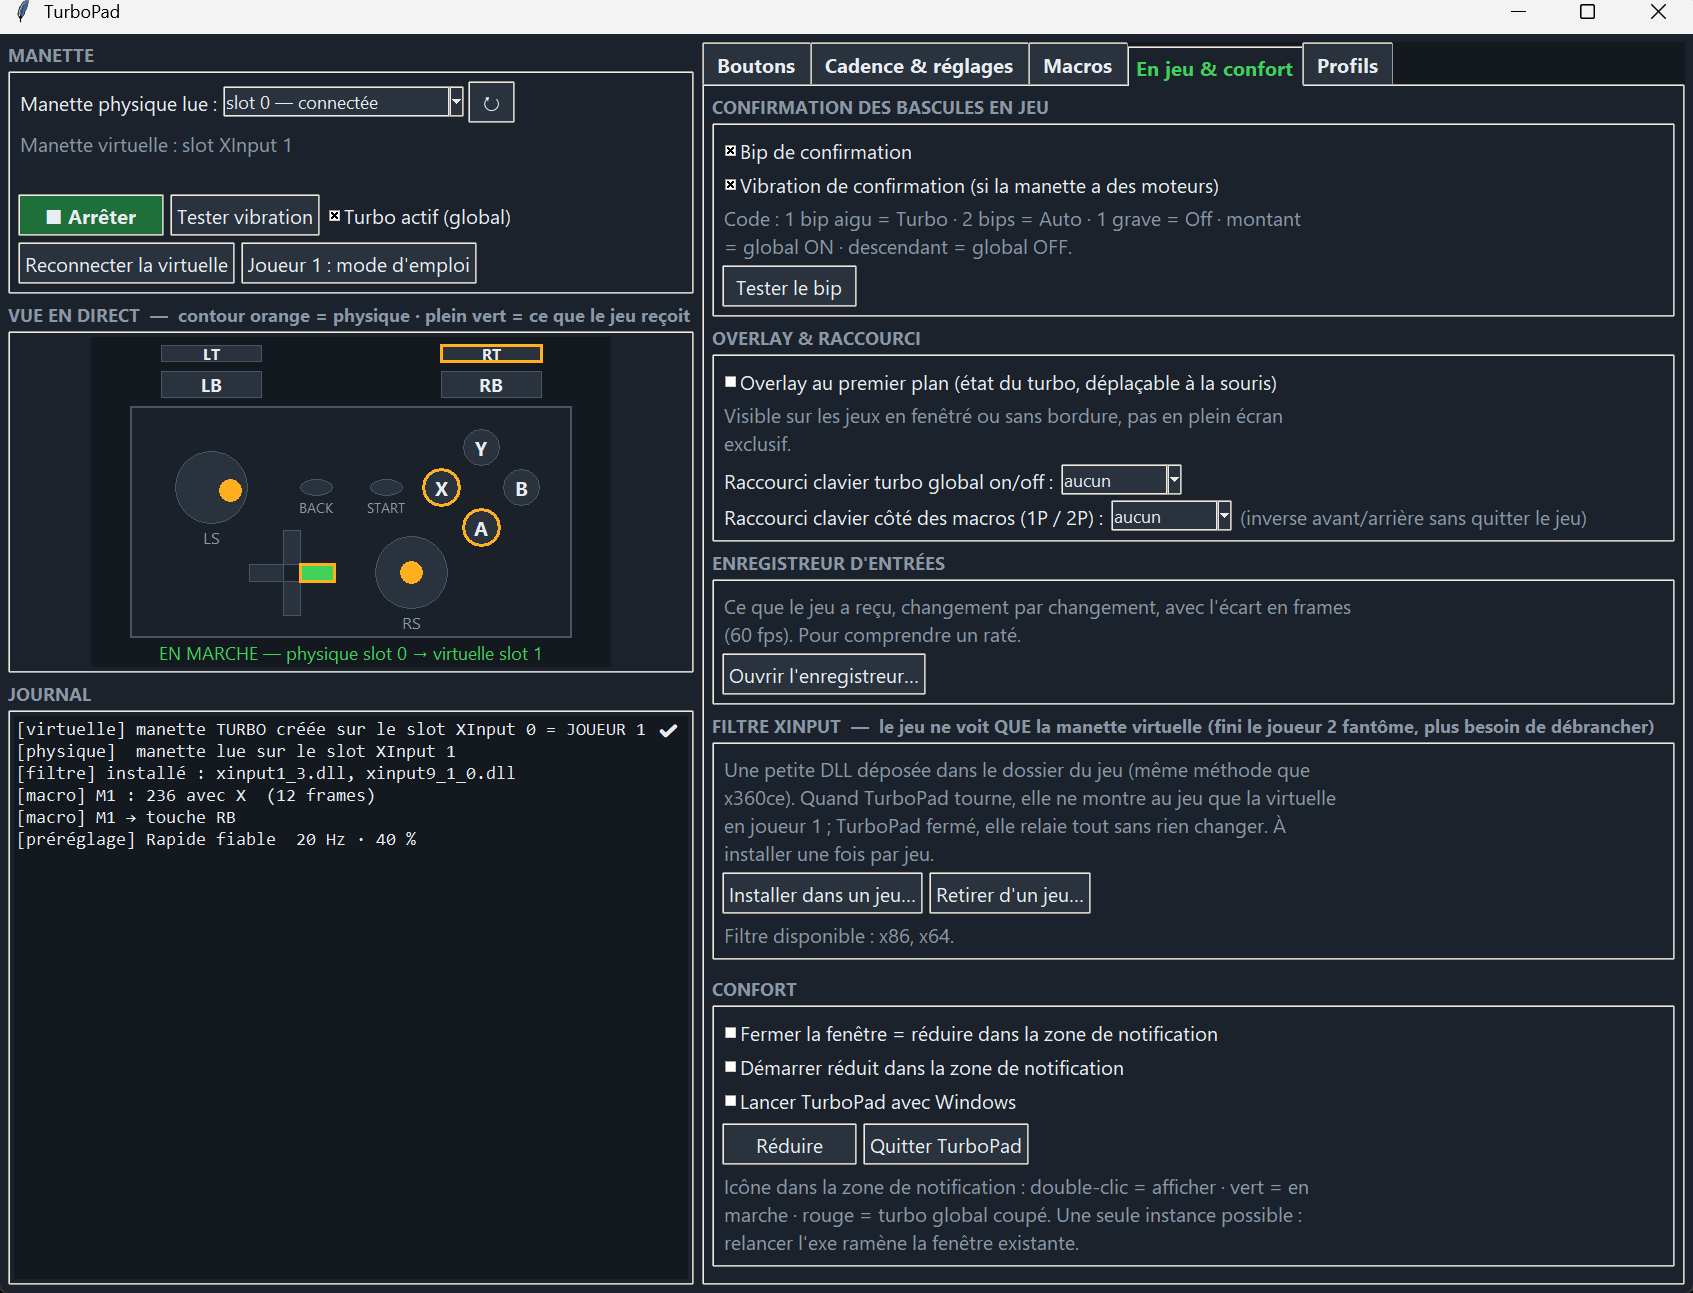Refresh the physical controller list icon
Screen dimensions: 1693x1293
[491, 103]
